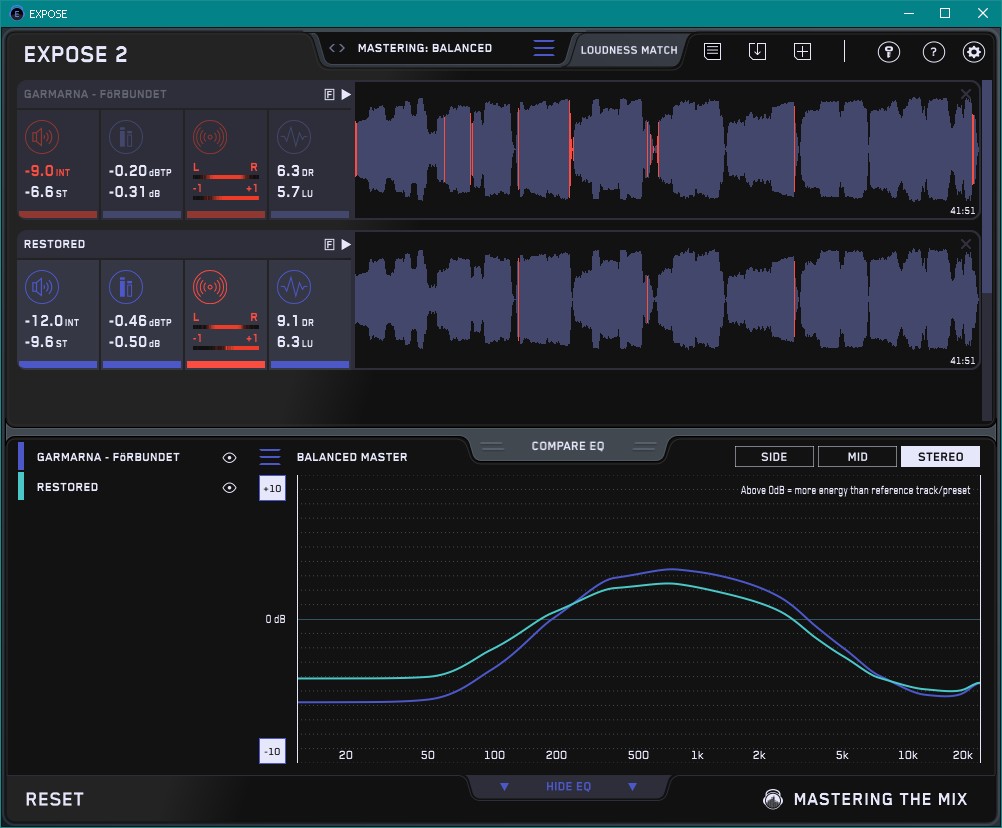Viewport: 1002px width, 828px height.
Task: Click the dynamic range waveform icon on the Garmarna track
Action: (293, 138)
